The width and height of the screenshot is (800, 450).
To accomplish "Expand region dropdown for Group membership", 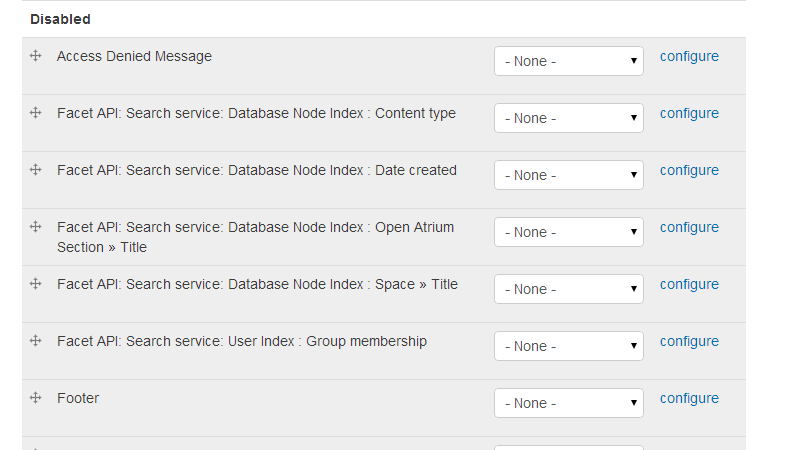I will pyautogui.click(x=568, y=346).
